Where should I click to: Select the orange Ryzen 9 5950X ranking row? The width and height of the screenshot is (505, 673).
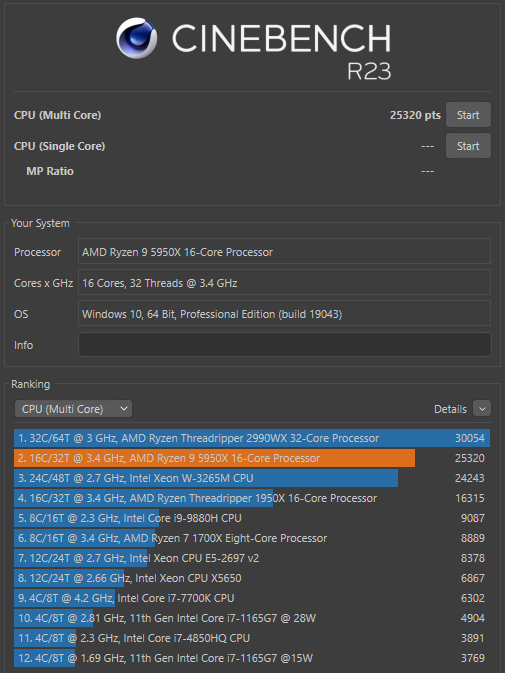tap(252, 458)
